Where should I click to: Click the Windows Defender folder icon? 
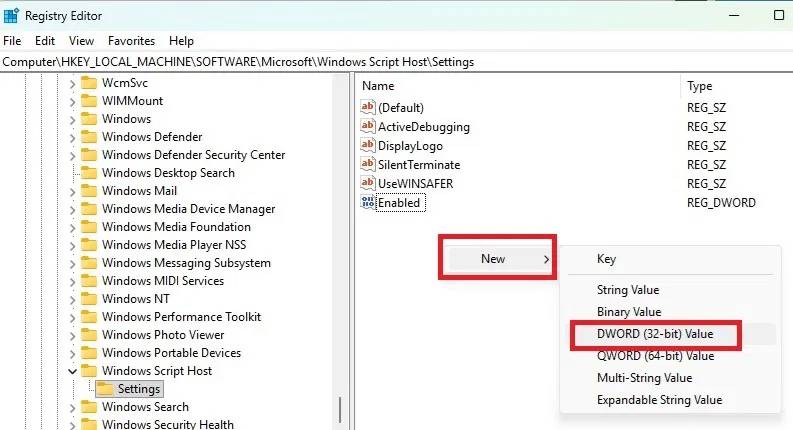click(x=89, y=137)
